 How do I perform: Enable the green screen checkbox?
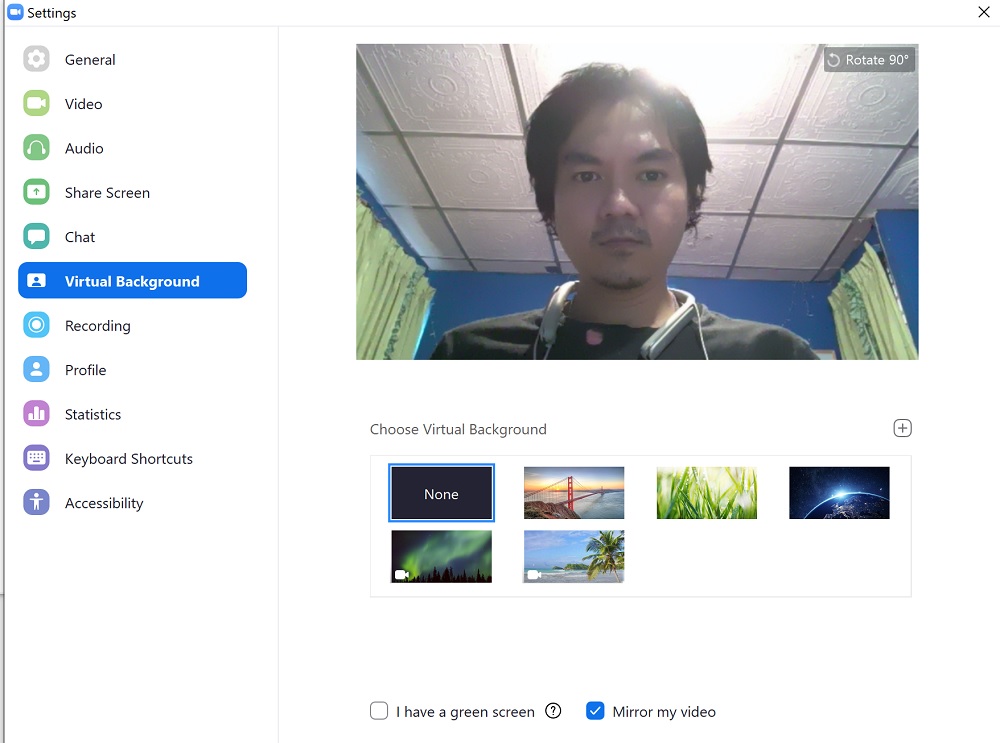(379, 710)
